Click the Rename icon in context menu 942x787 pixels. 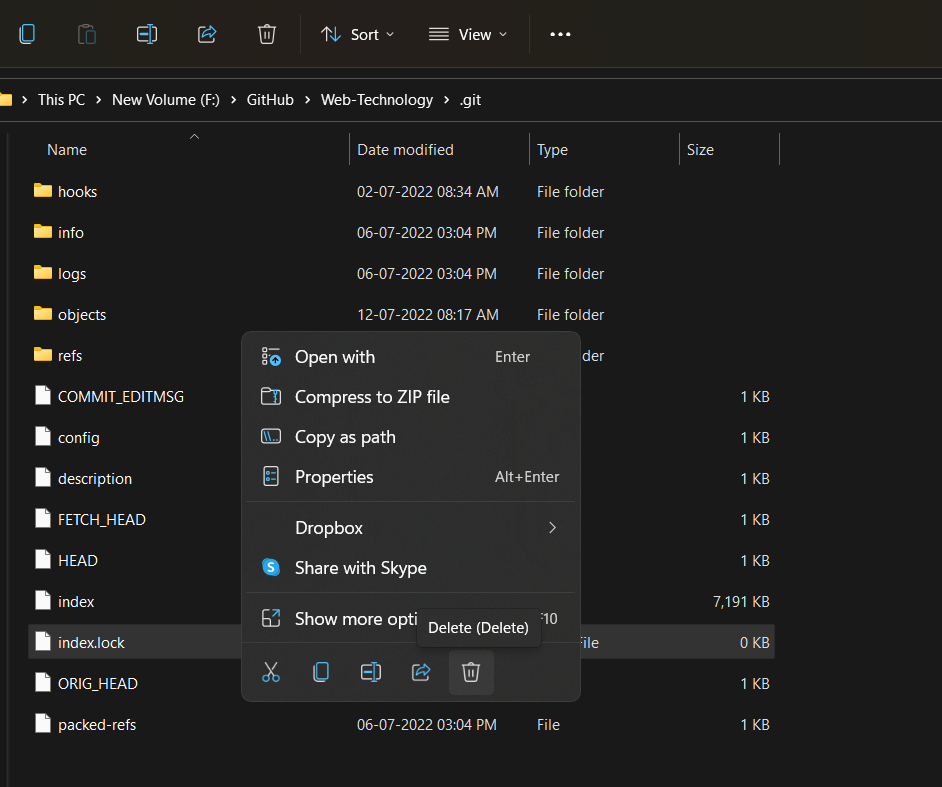(x=371, y=672)
